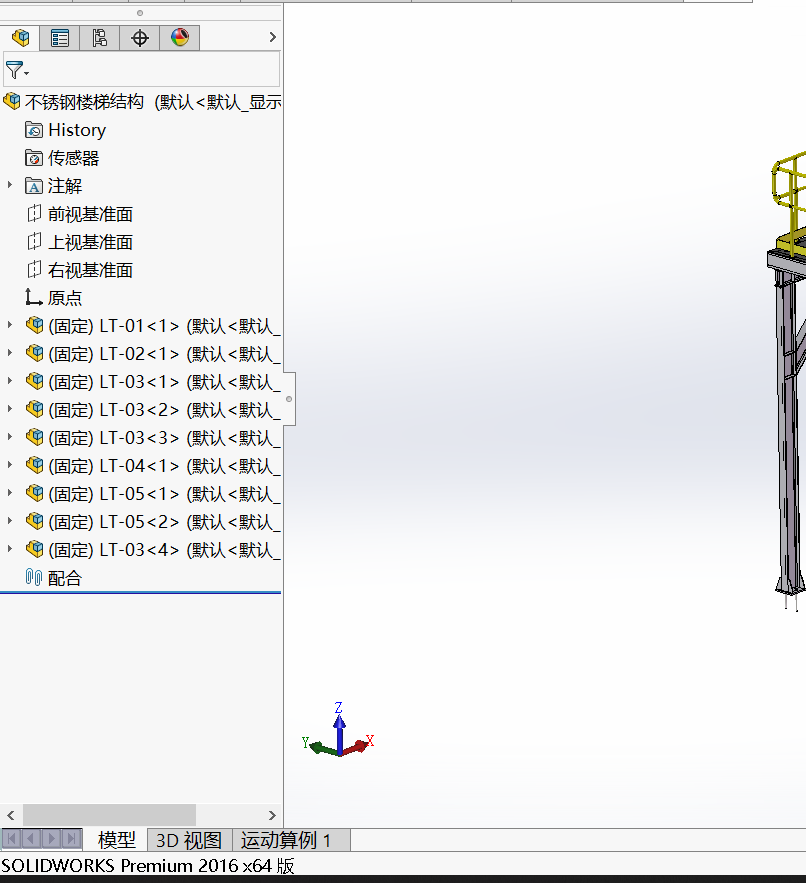Viewport: 806px width, 883px height.
Task: Expand more manager tabs with right chevron
Action: (x=273, y=38)
